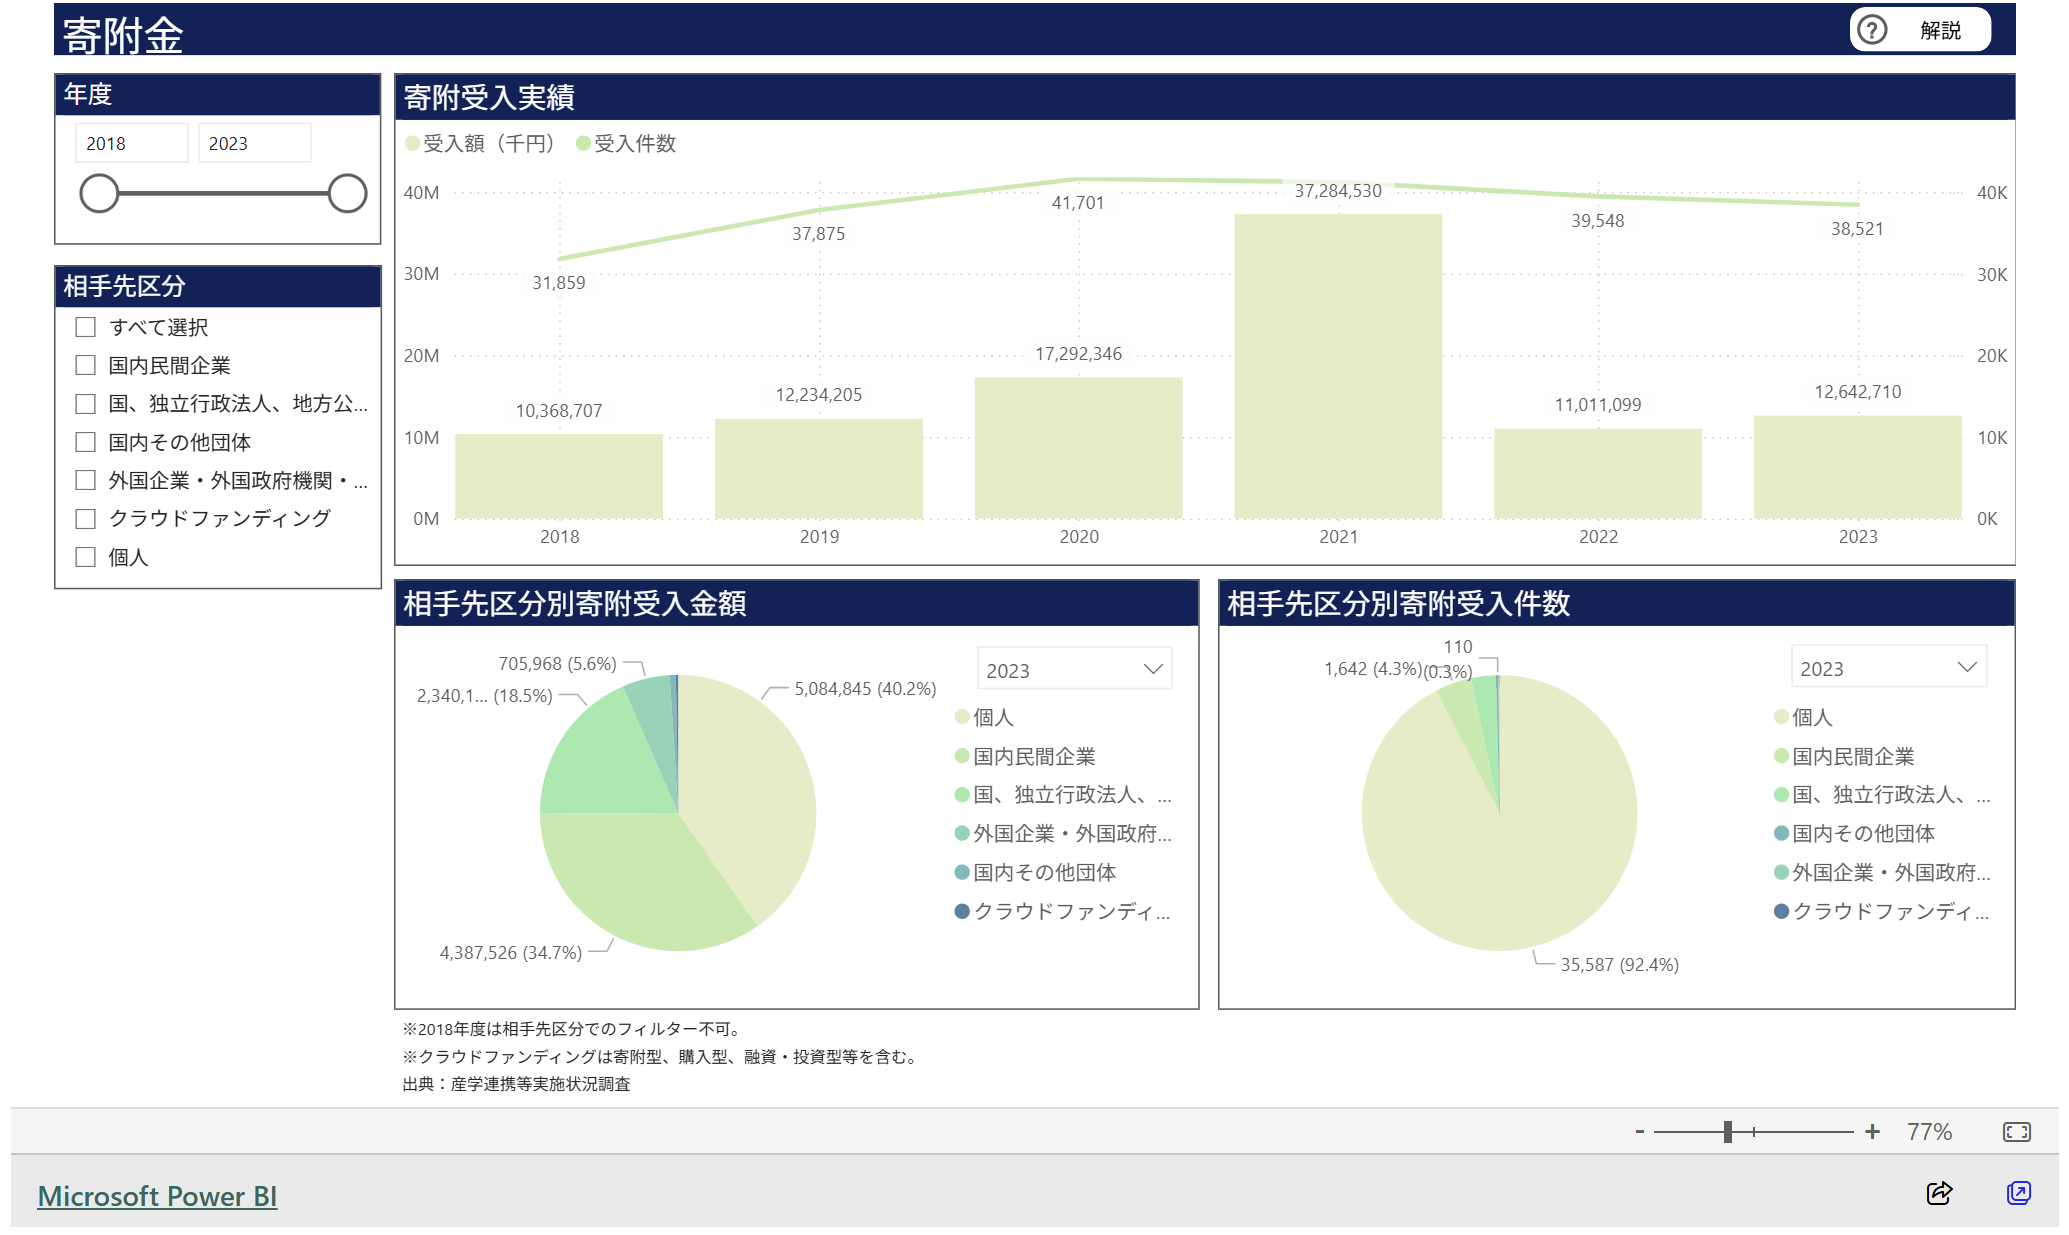Click the zoom out minus icon
2069x1235 pixels.
click(x=1640, y=1131)
